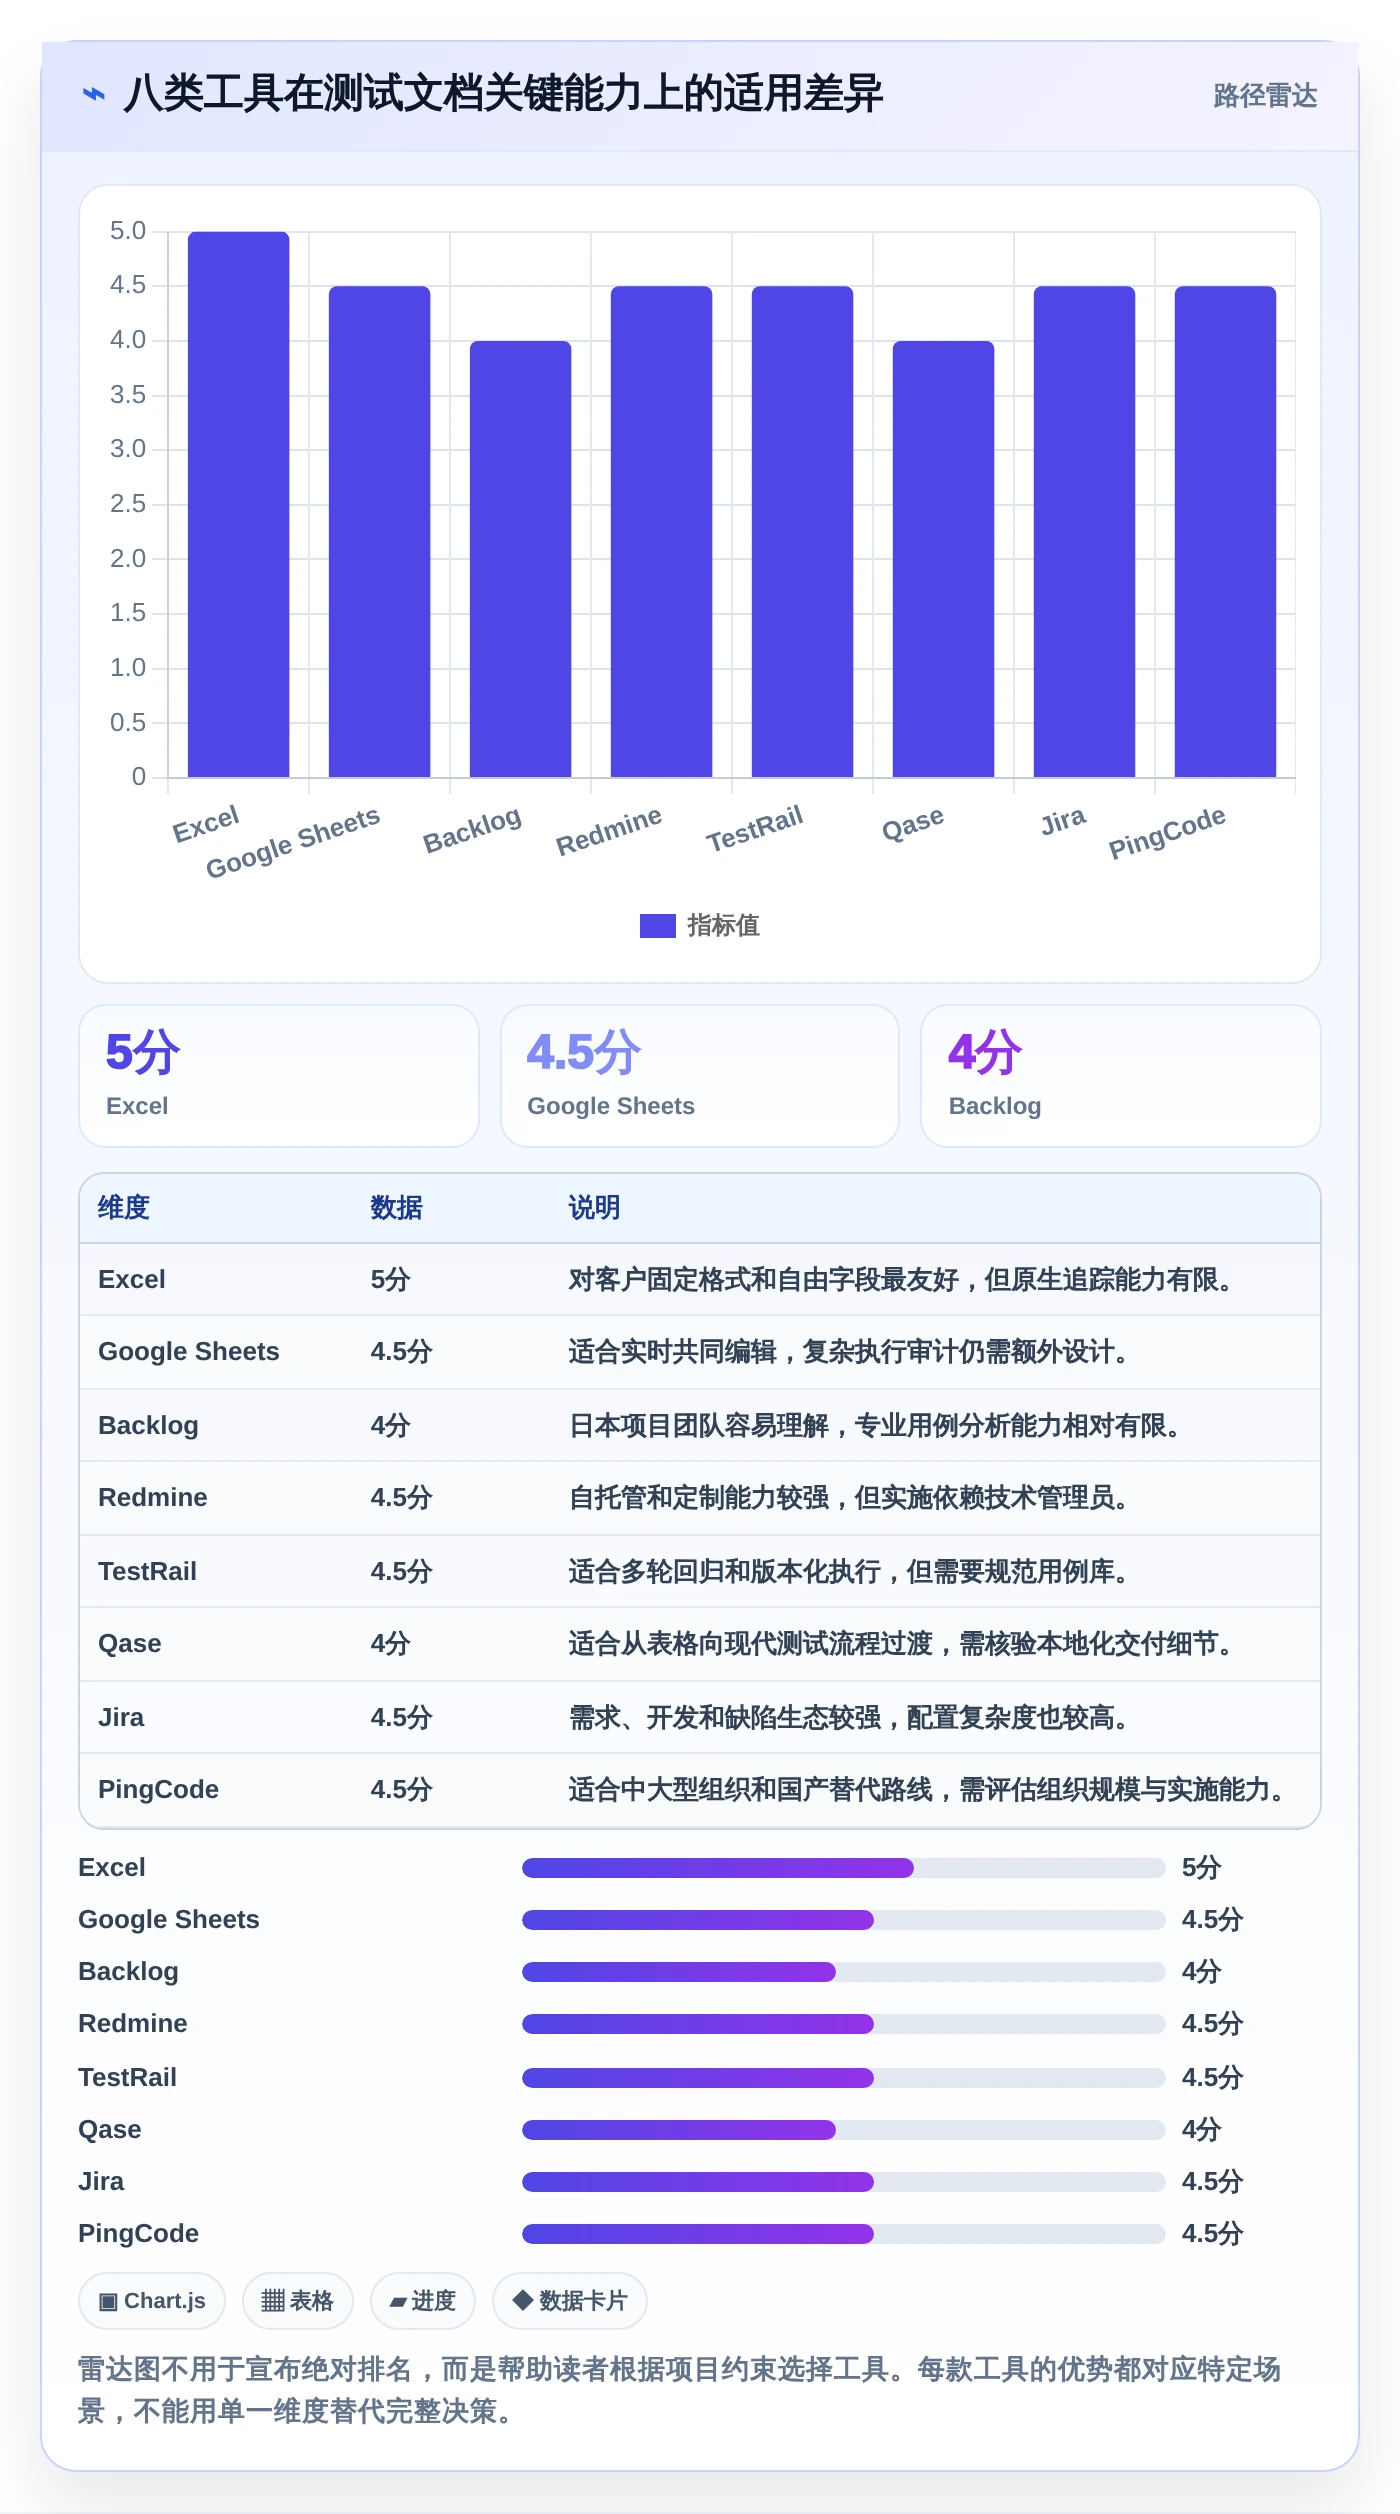Select the Jira row in table
The width and height of the screenshot is (1400, 2514).
click(700, 1717)
